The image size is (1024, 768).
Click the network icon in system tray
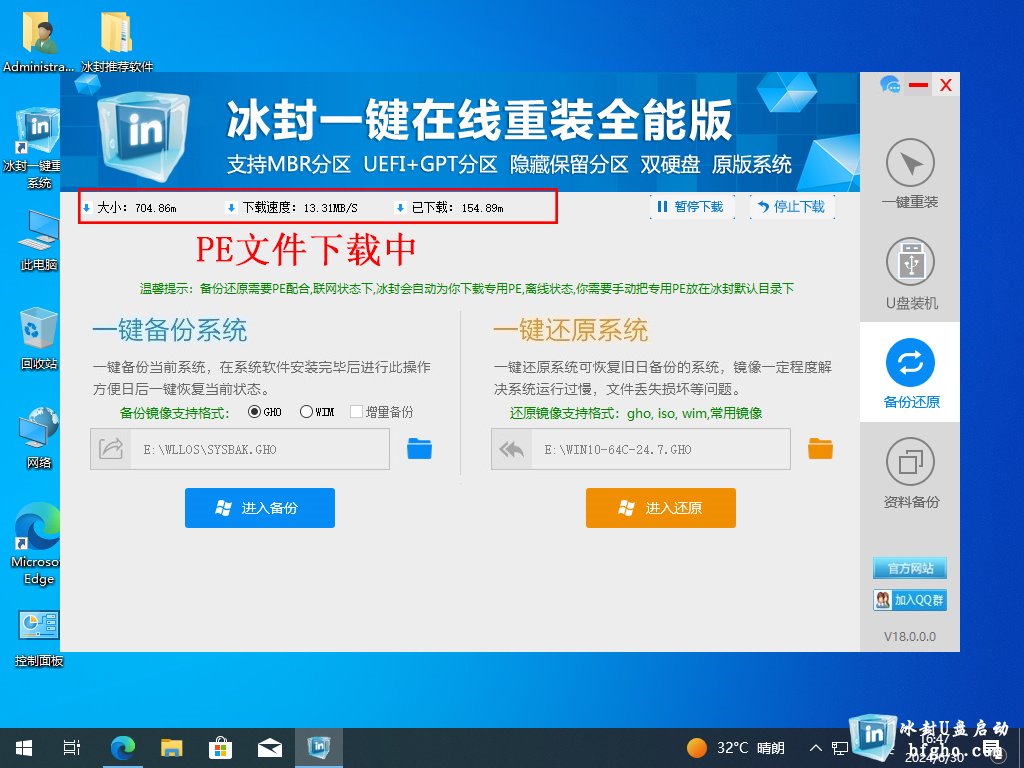(x=840, y=748)
